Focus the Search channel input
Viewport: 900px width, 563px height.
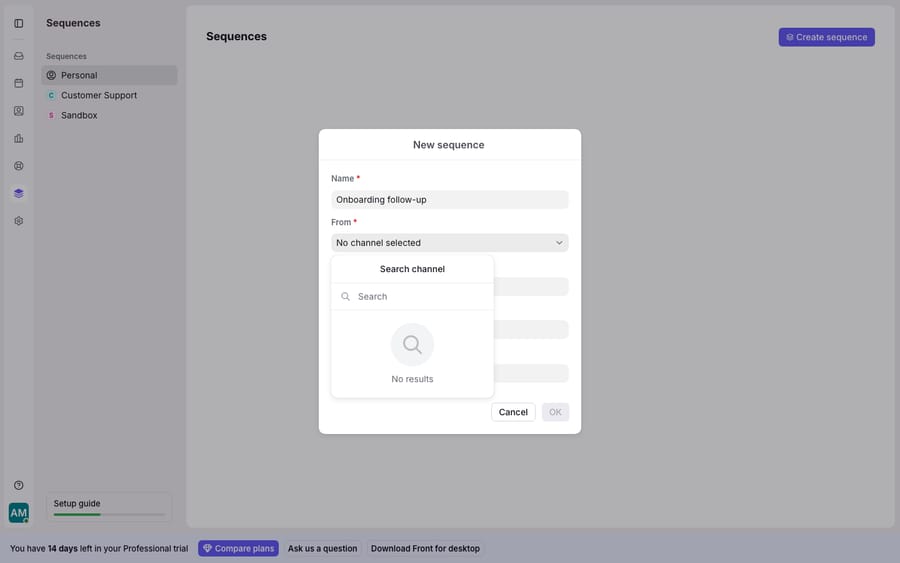pyautogui.click(x=412, y=297)
